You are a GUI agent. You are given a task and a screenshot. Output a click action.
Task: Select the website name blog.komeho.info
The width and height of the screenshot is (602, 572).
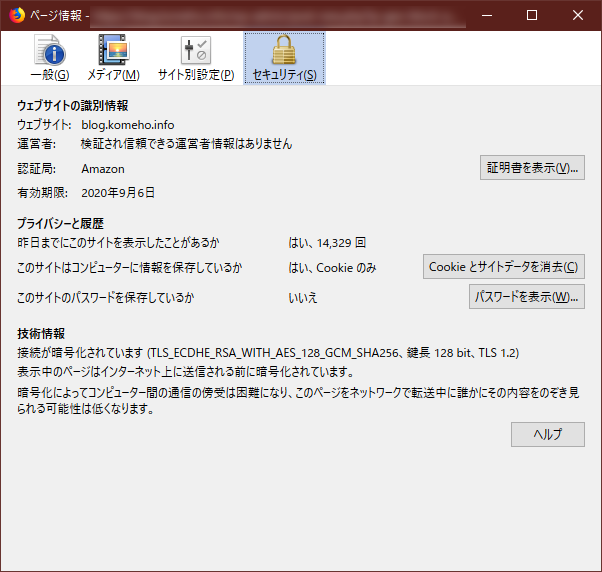[x=127, y=125]
